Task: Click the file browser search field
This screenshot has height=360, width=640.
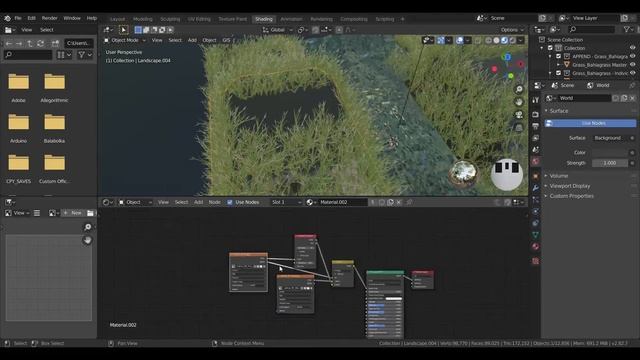Action: 28,55
